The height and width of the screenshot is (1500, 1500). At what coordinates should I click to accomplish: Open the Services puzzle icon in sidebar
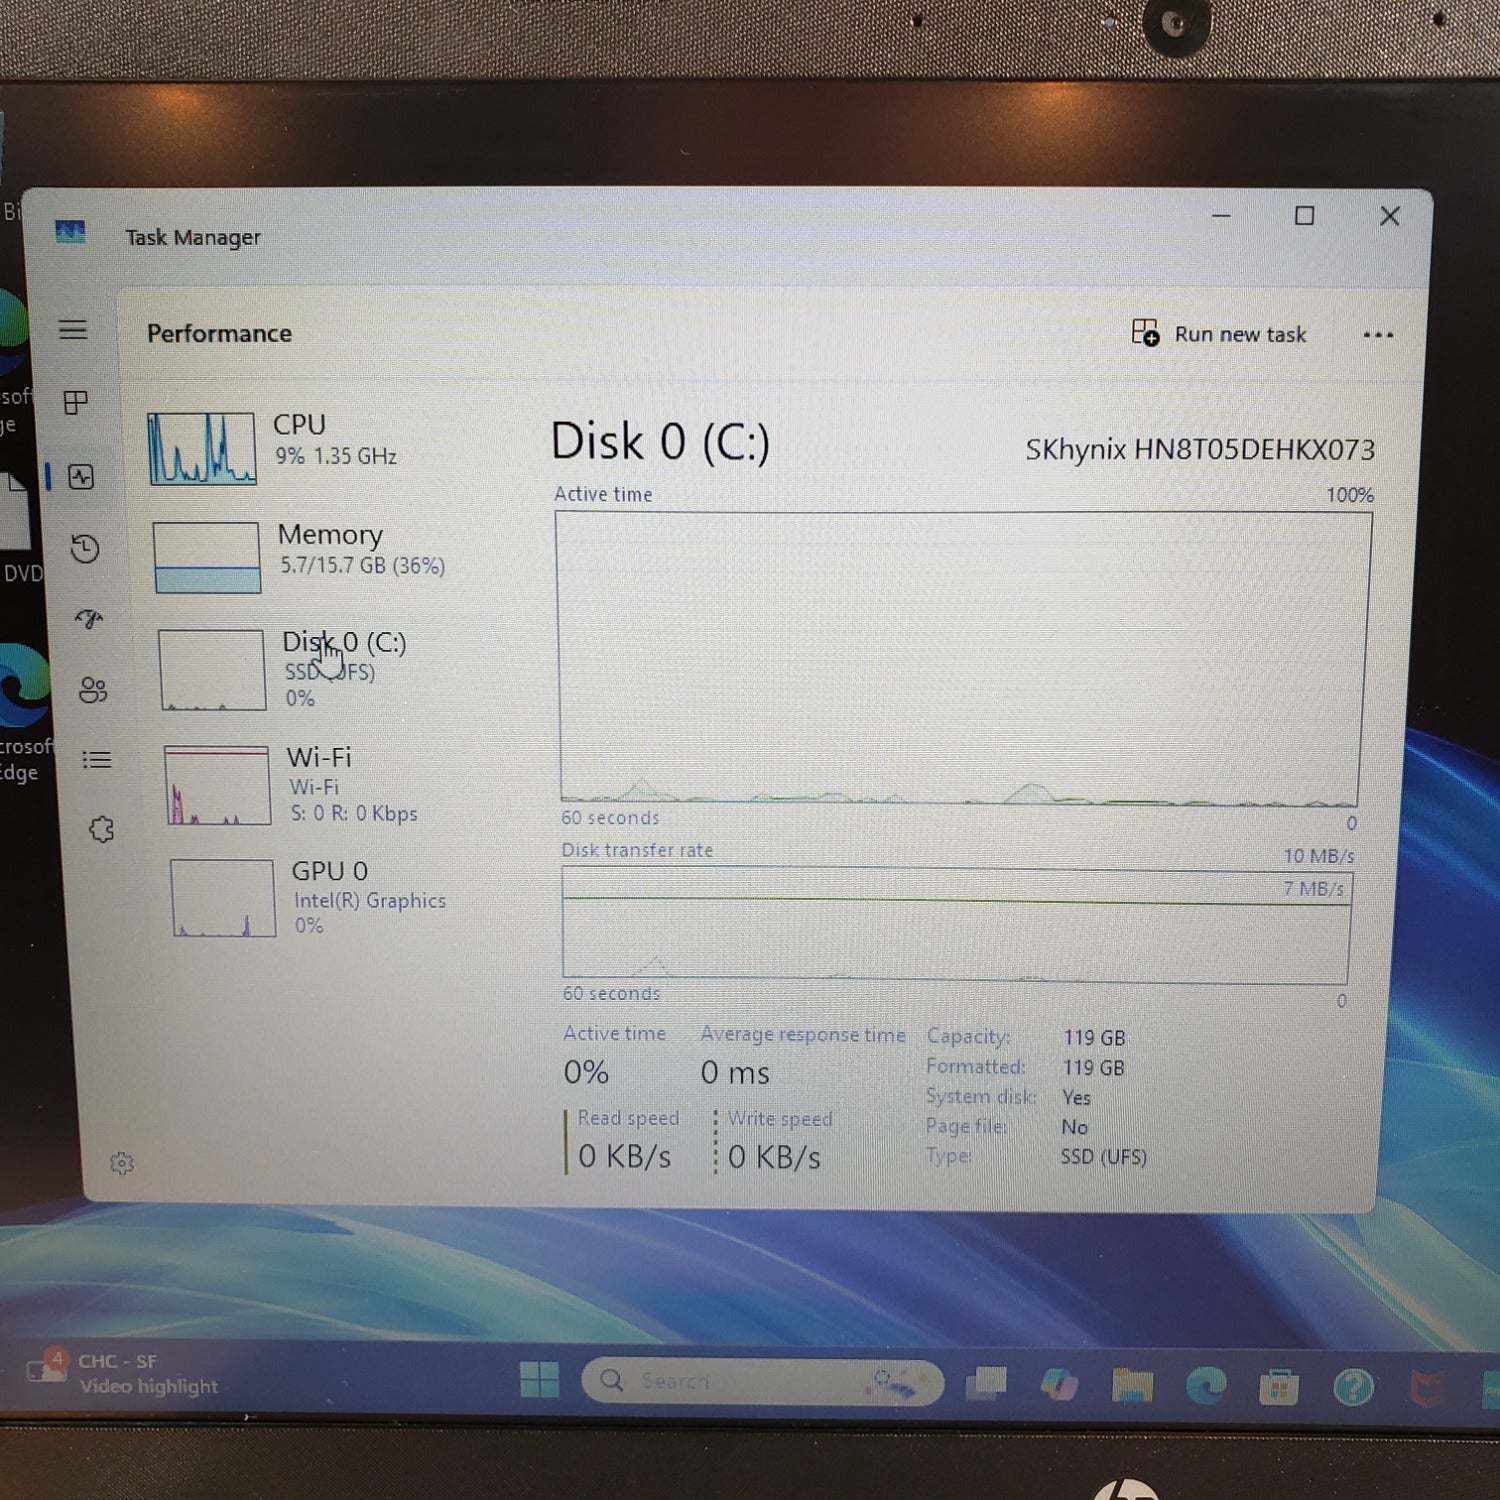(x=101, y=829)
